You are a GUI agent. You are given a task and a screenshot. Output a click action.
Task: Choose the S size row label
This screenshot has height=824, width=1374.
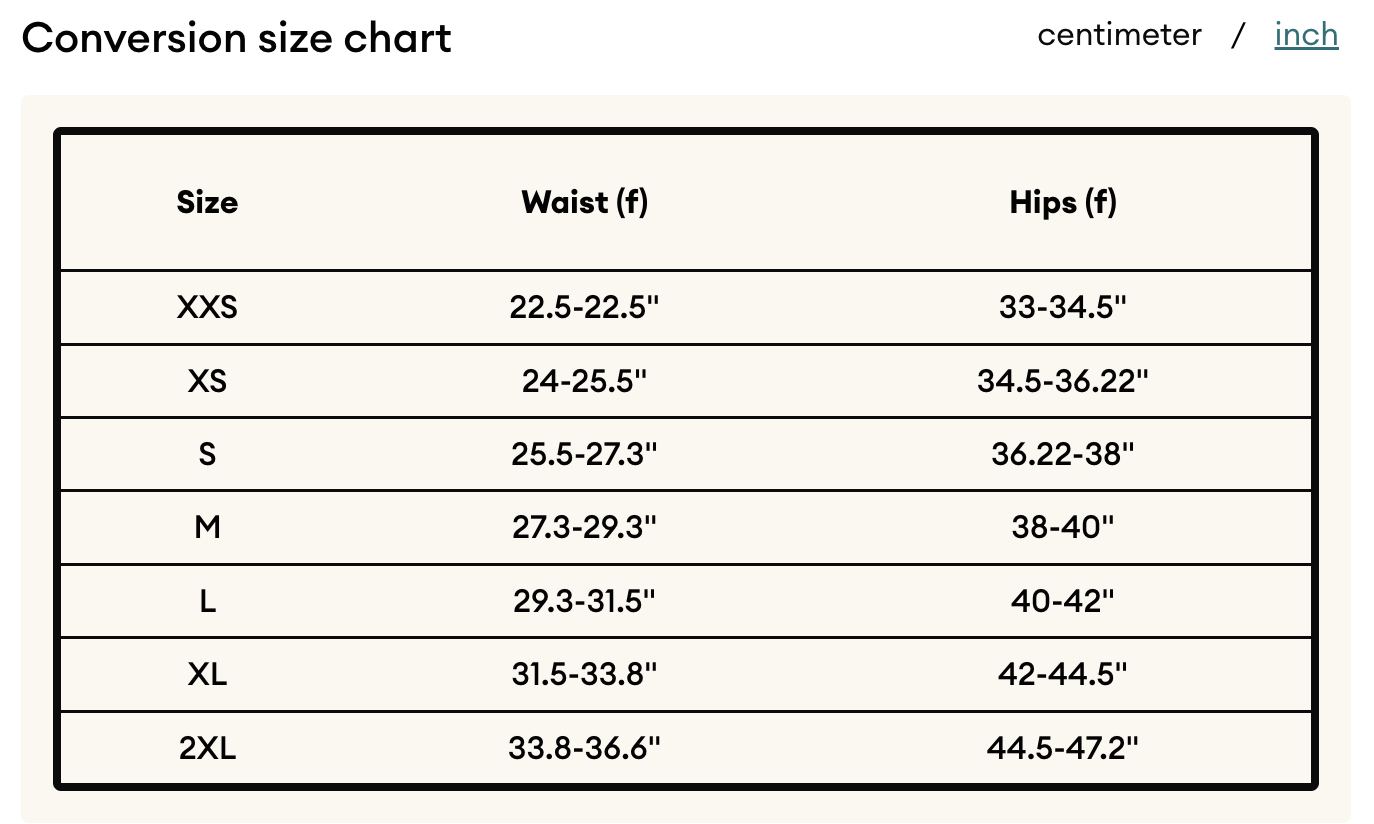tap(207, 454)
